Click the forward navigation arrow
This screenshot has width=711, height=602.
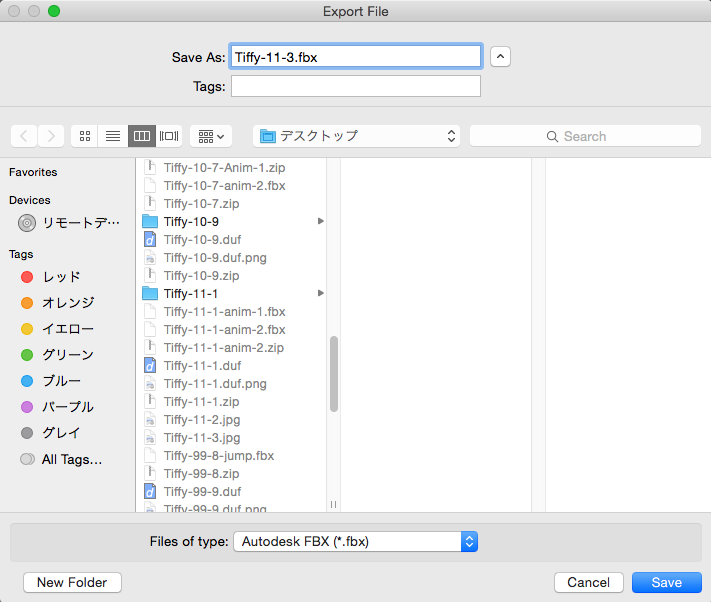click(x=51, y=136)
